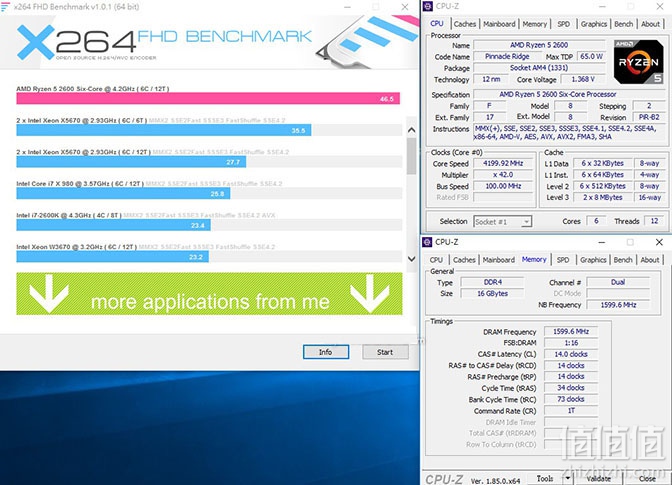Click top CPU-Z window title icon
The height and width of the screenshot is (485, 672).
coord(428,6)
